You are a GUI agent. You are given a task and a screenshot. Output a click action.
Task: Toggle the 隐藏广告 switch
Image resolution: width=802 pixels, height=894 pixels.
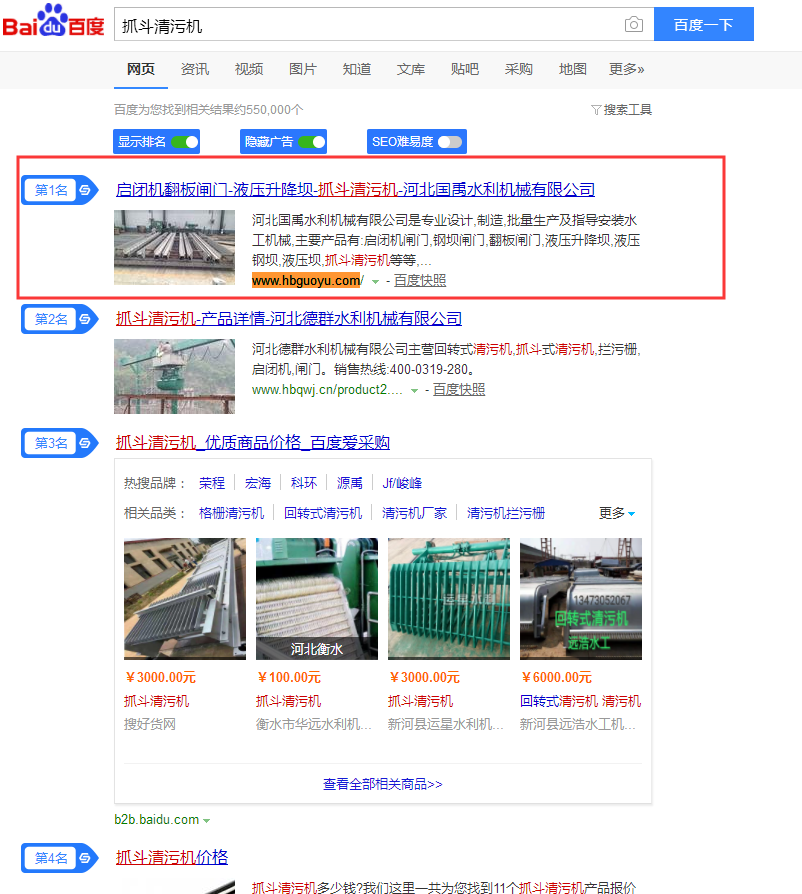[312, 141]
